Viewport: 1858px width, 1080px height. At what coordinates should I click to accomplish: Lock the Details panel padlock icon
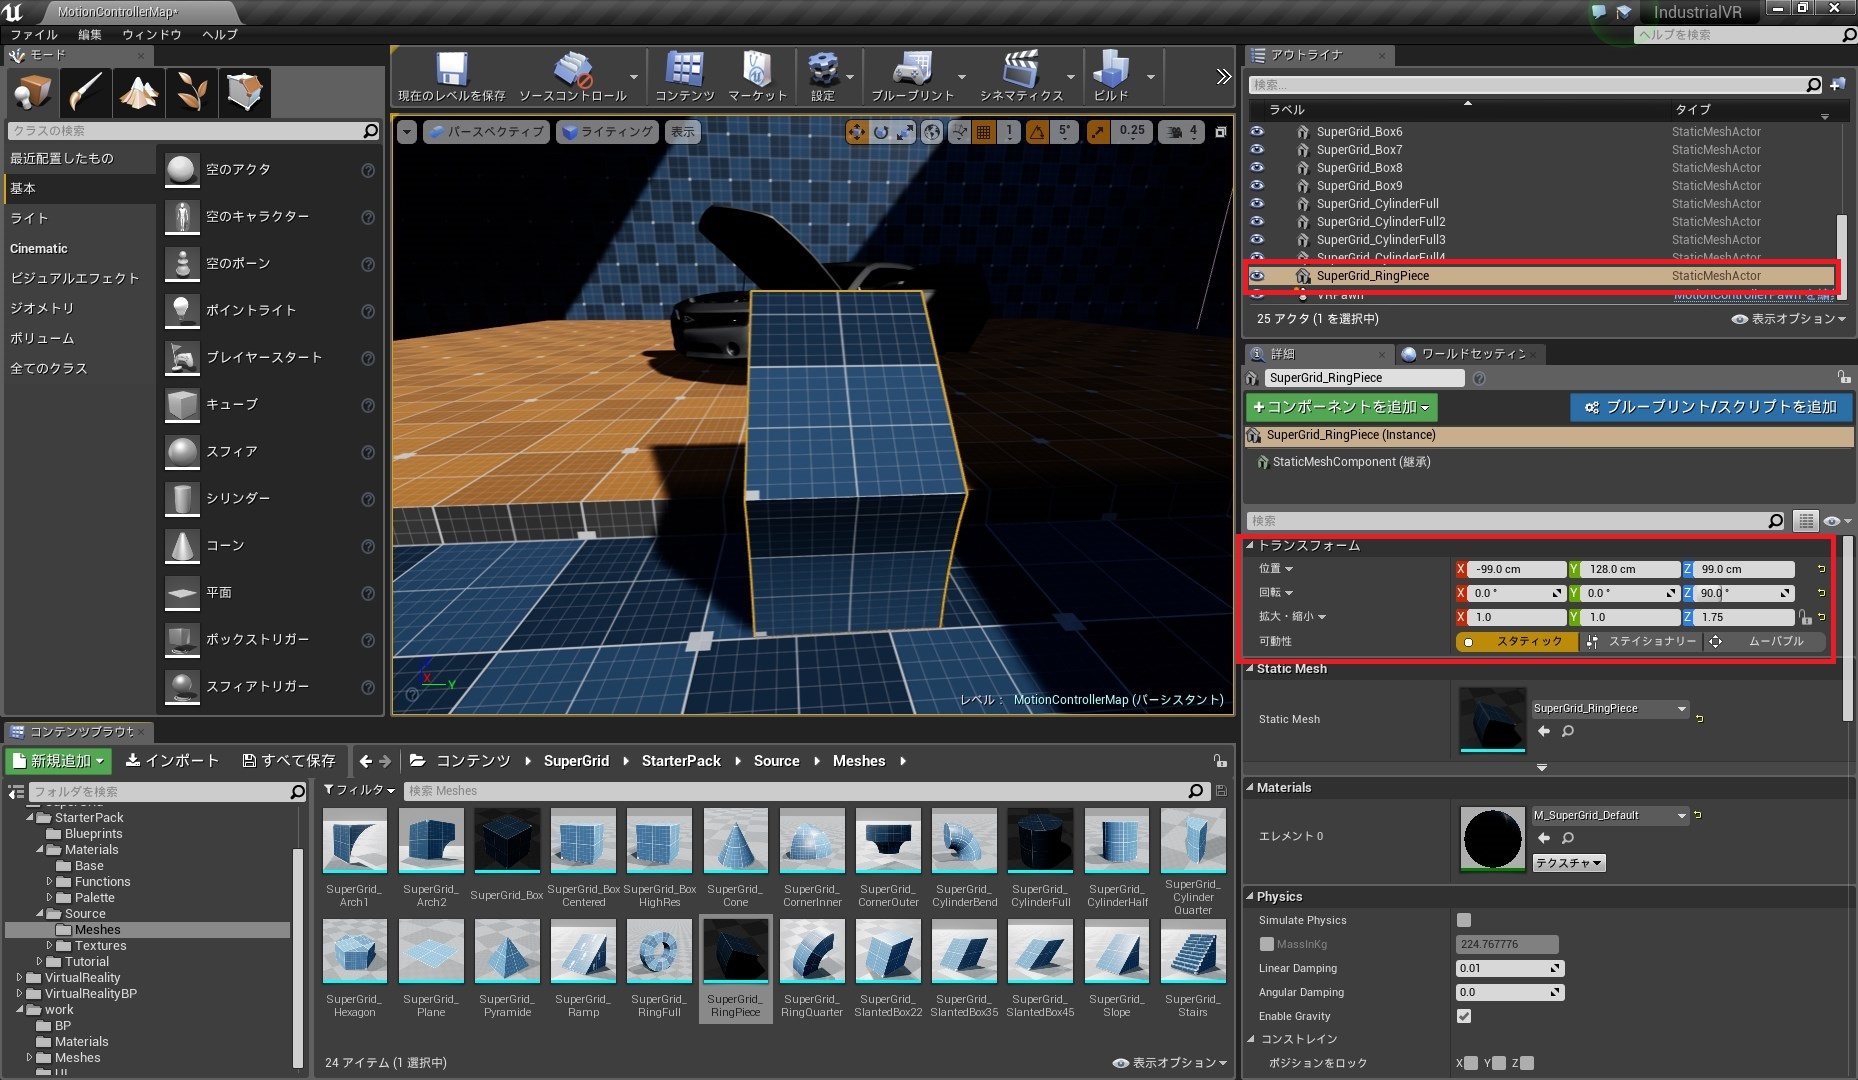1843,377
